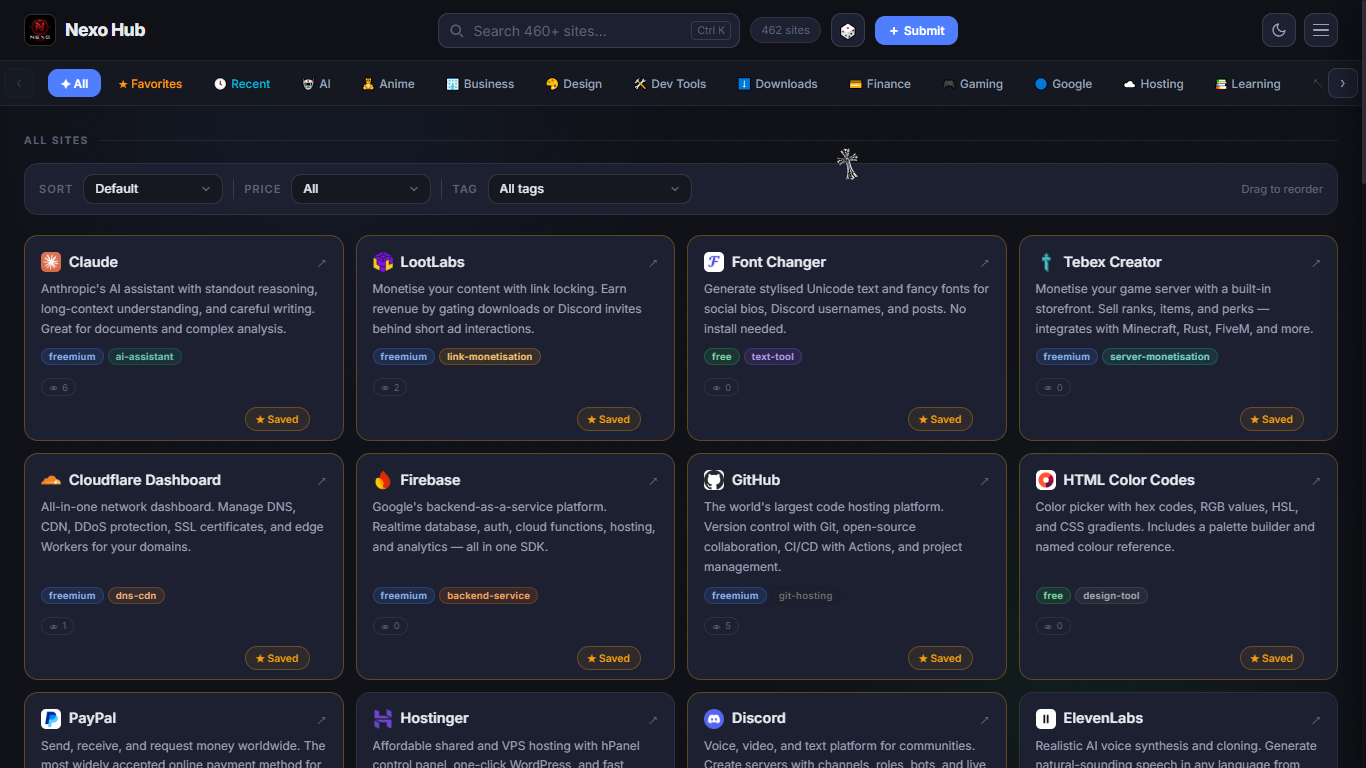Click the Discord logo icon
1366x768 pixels.
point(714,718)
